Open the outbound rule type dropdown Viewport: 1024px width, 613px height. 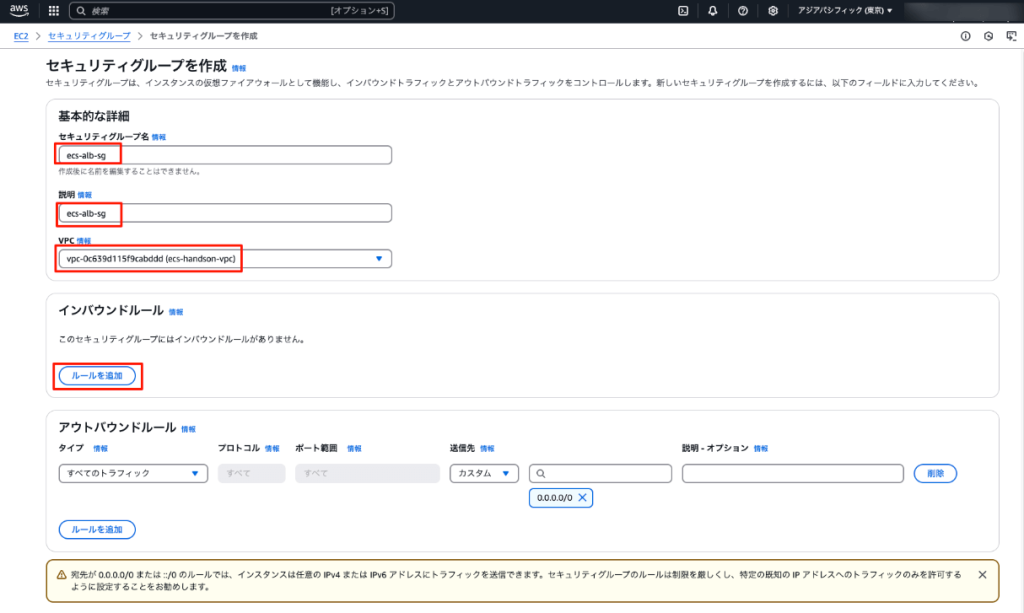click(133, 474)
